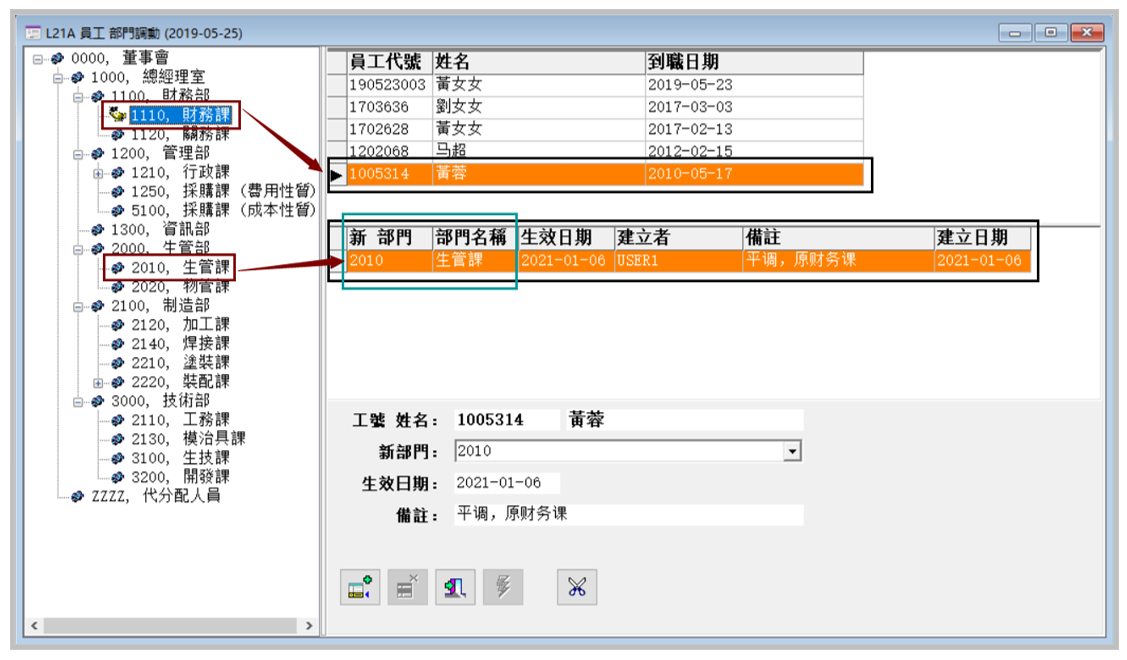Click the grayed-out delete record icon
Image resolution: width=1127 pixels, height=660 pixels.
pyautogui.click(x=406, y=588)
